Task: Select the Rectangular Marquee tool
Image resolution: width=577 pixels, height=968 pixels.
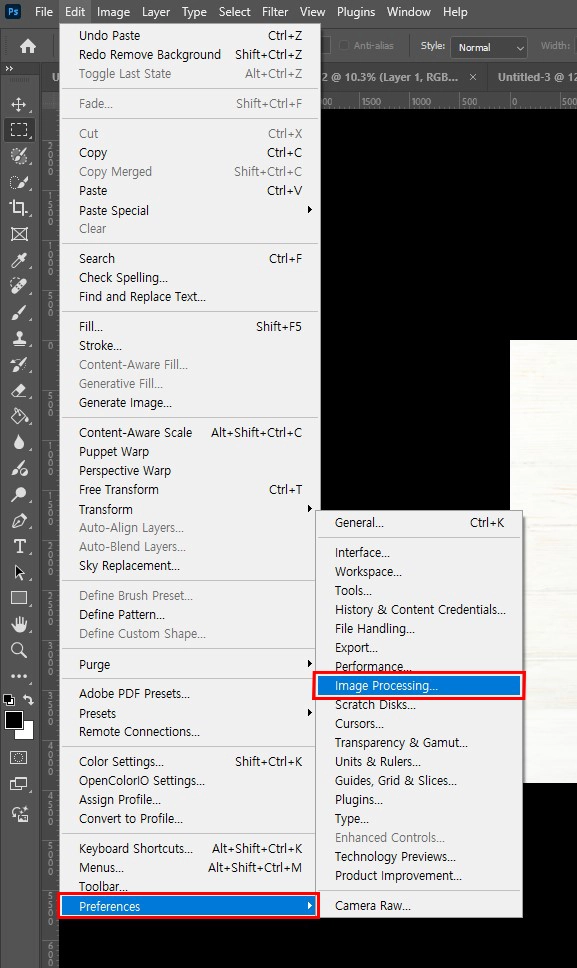Action: tap(19, 130)
